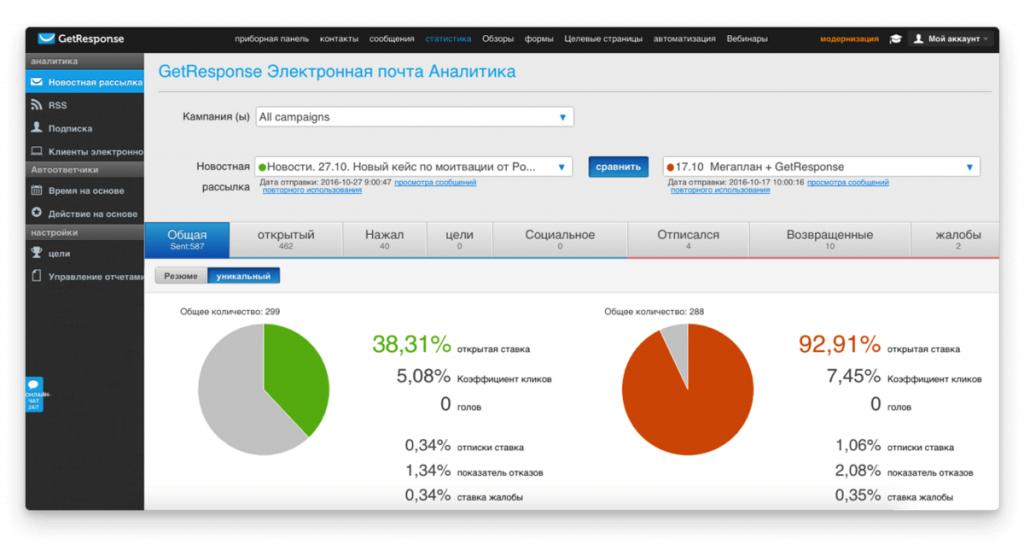Viewport: 1024px width, 556px height.
Task: Select the открытый 462 tab
Action: pyautogui.click(x=286, y=239)
